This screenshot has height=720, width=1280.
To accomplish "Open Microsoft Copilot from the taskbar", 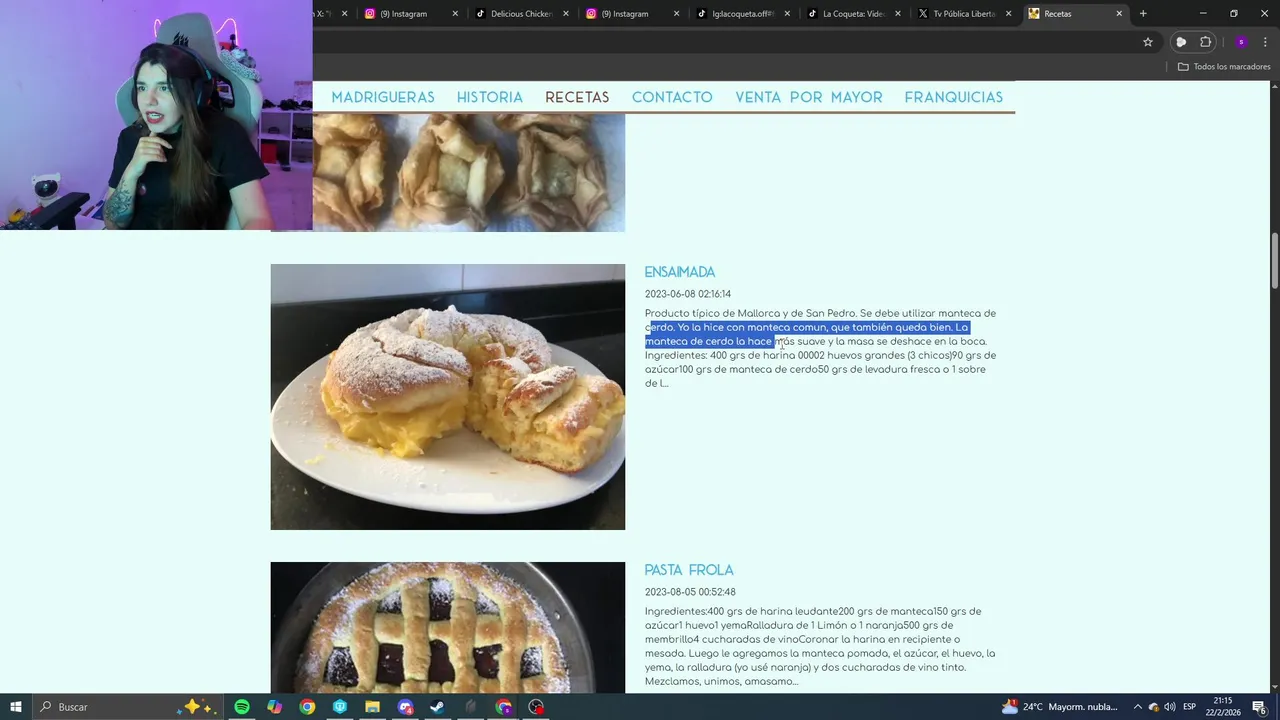I will click(275, 707).
